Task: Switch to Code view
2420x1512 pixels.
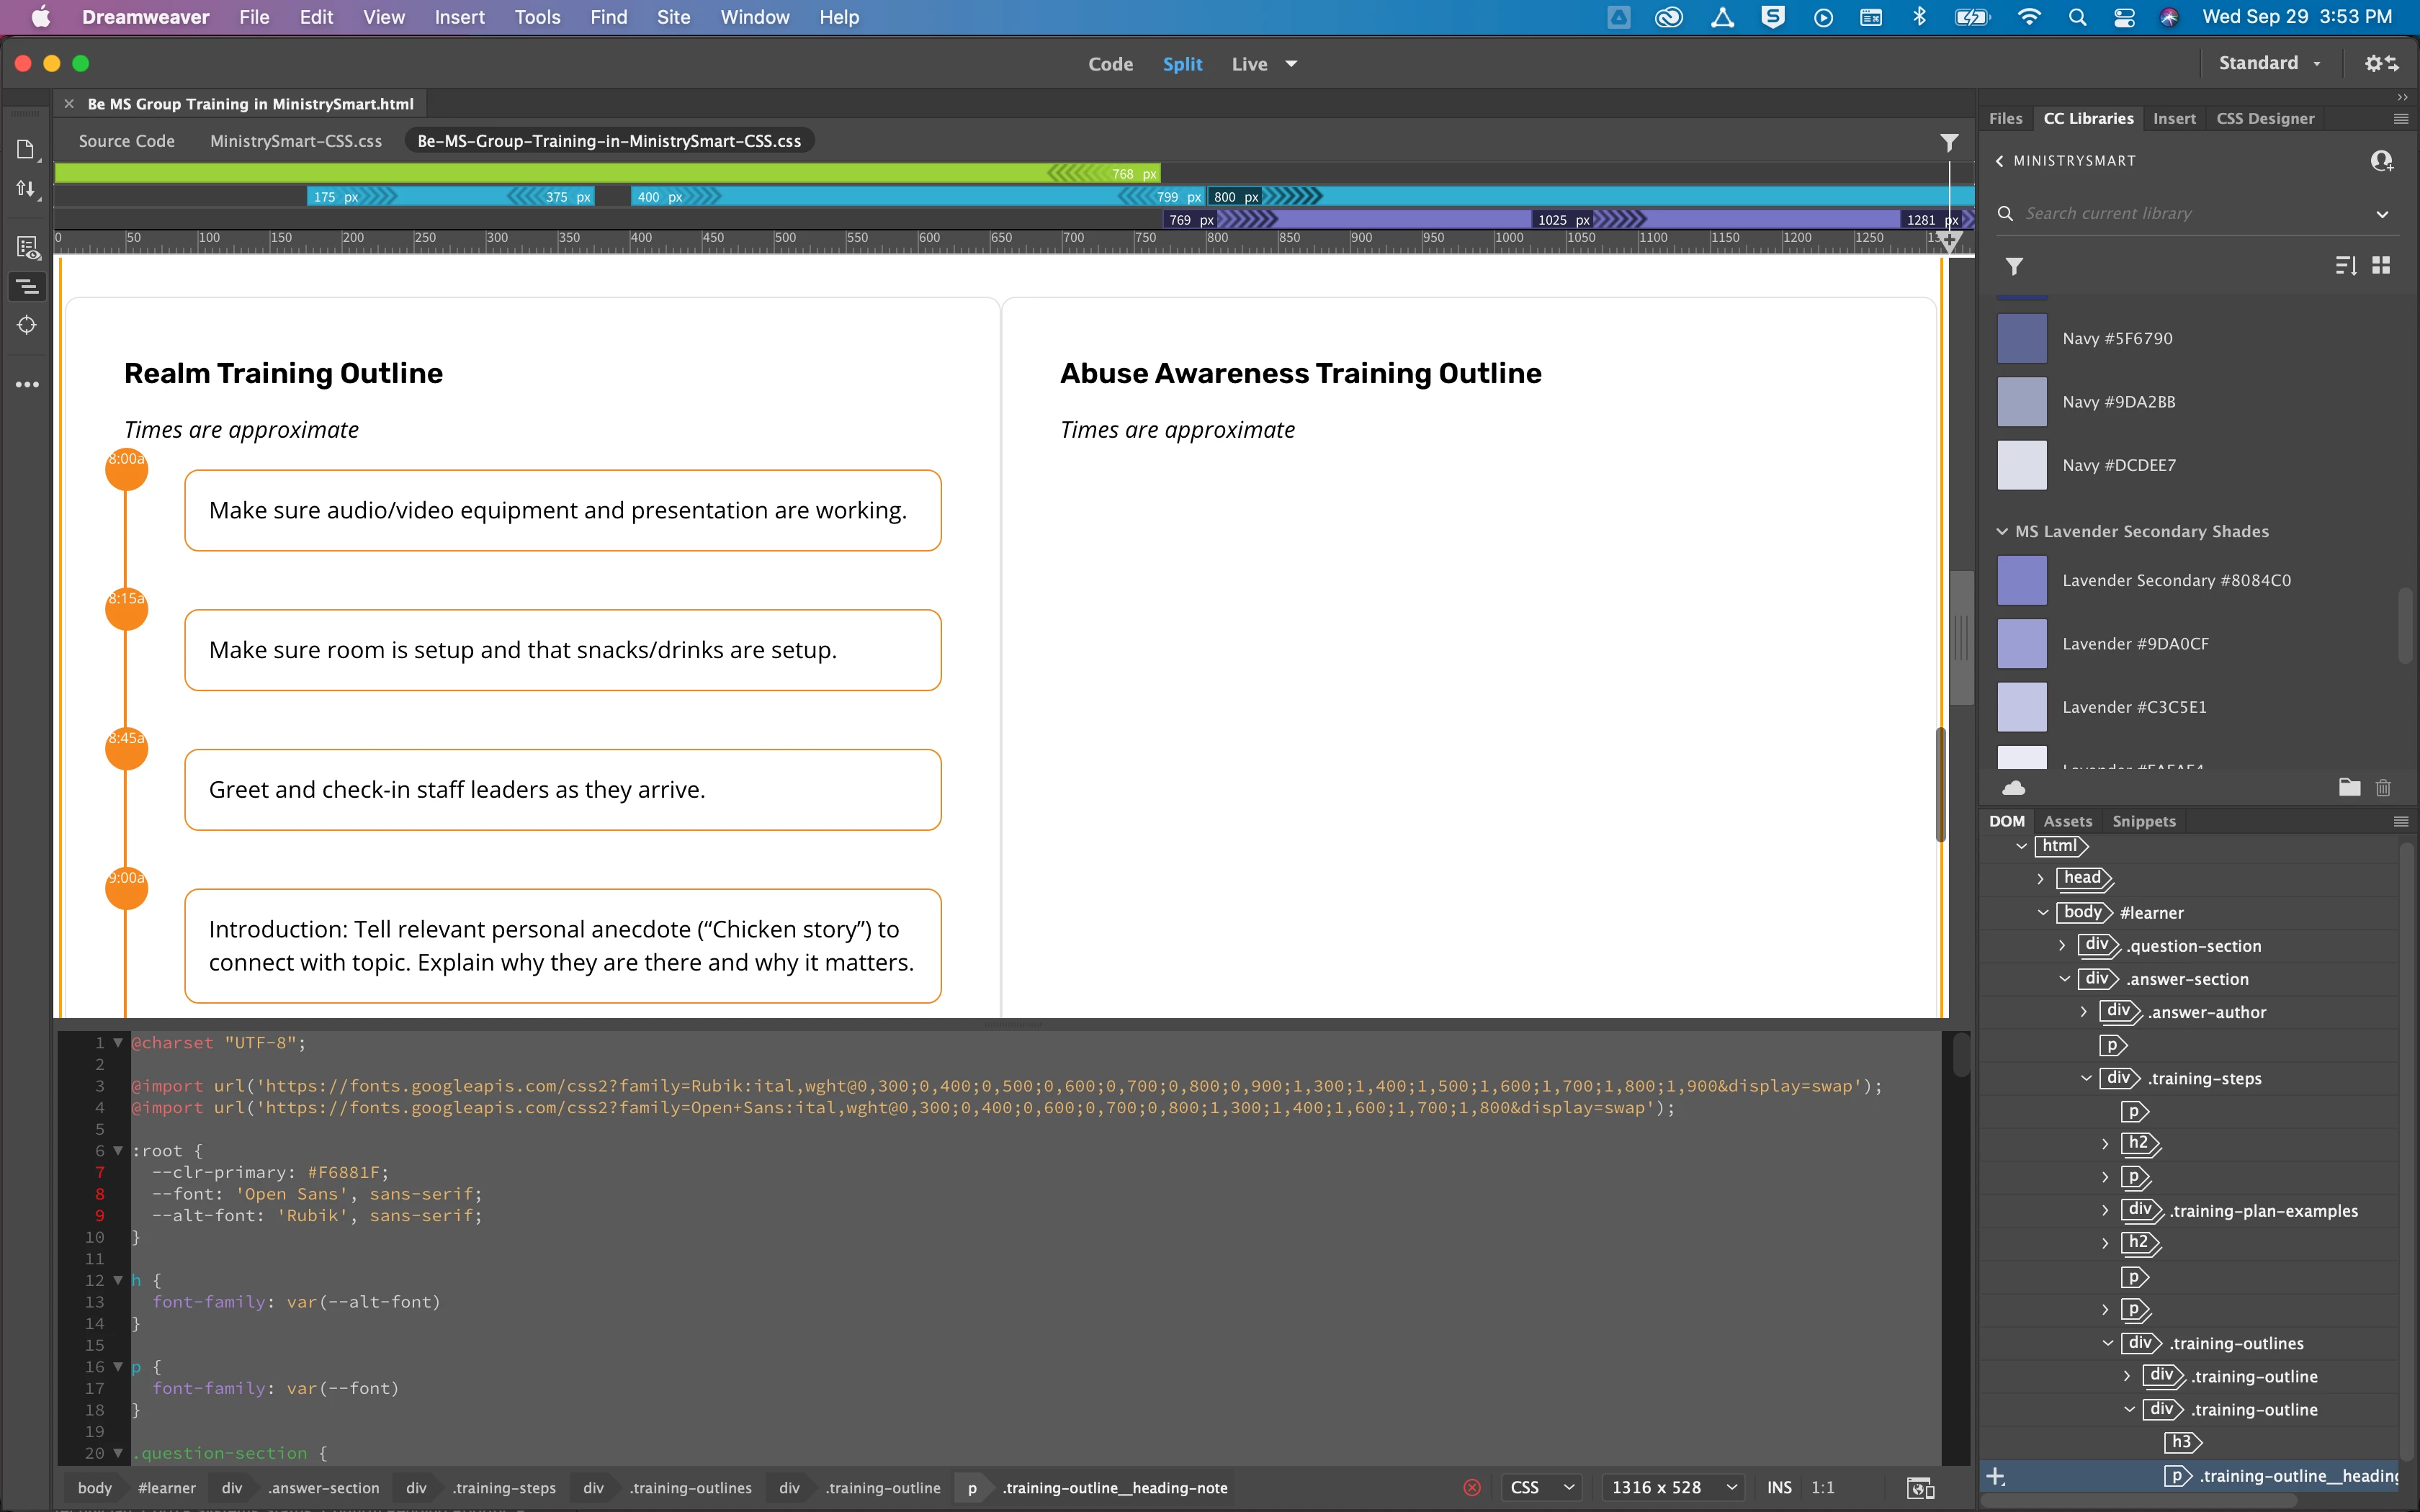Action: coord(1110,64)
